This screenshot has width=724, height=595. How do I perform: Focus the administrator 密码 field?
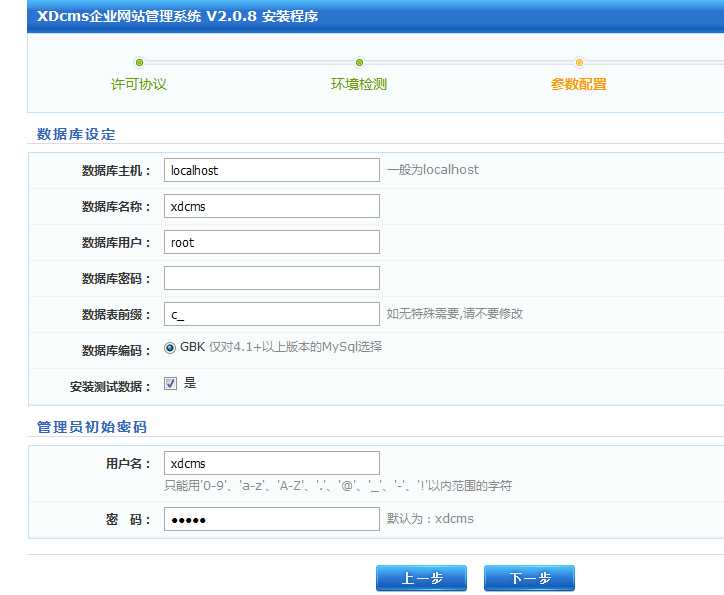(272, 519)
